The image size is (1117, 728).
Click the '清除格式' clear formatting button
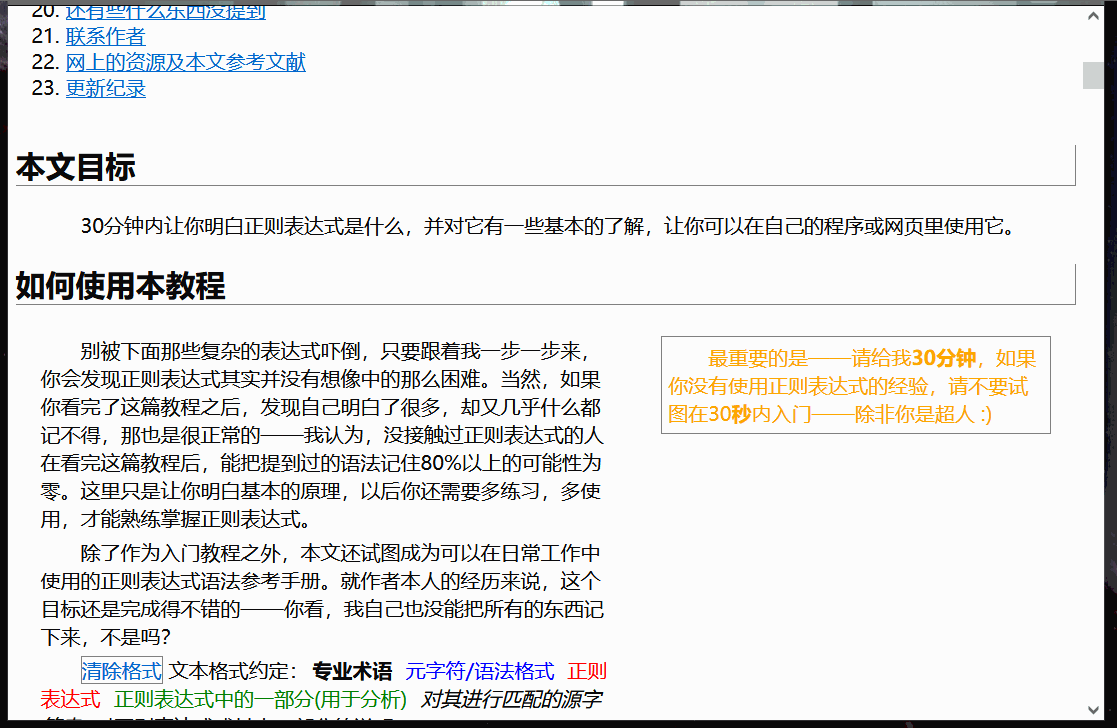120,670
